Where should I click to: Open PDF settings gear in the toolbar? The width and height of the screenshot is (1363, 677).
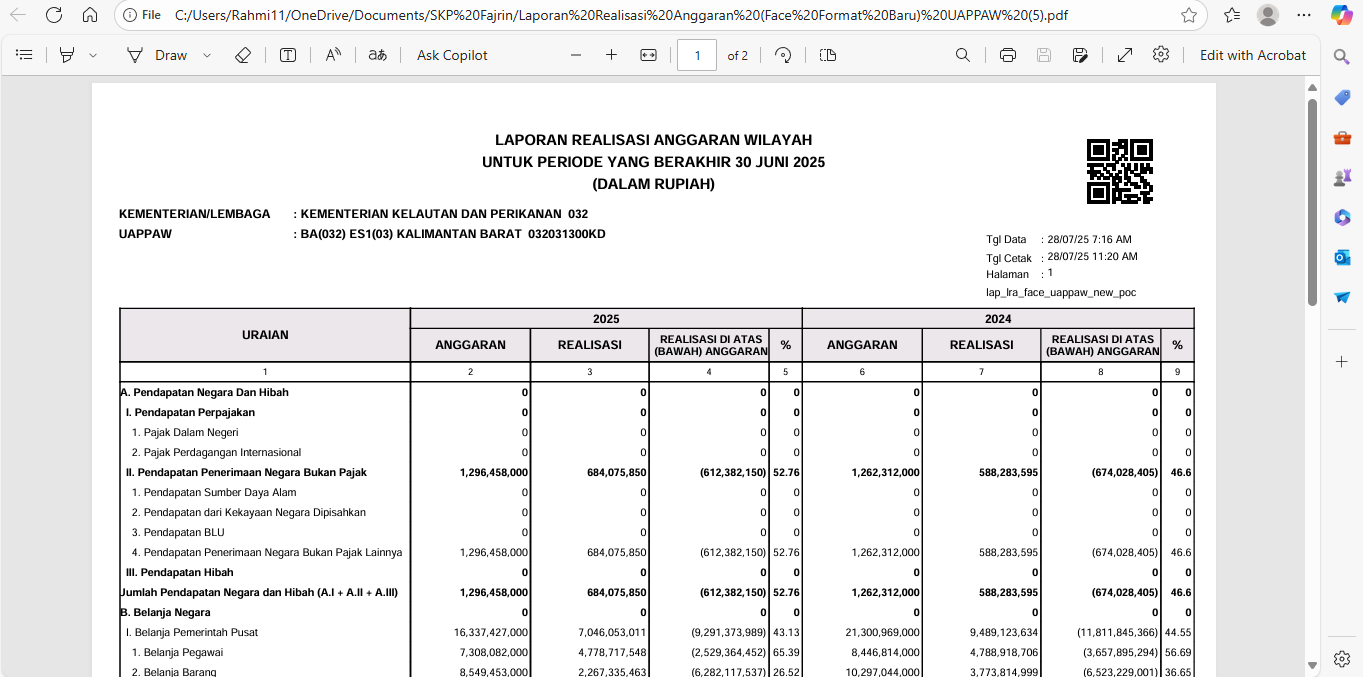[1161, 55]
